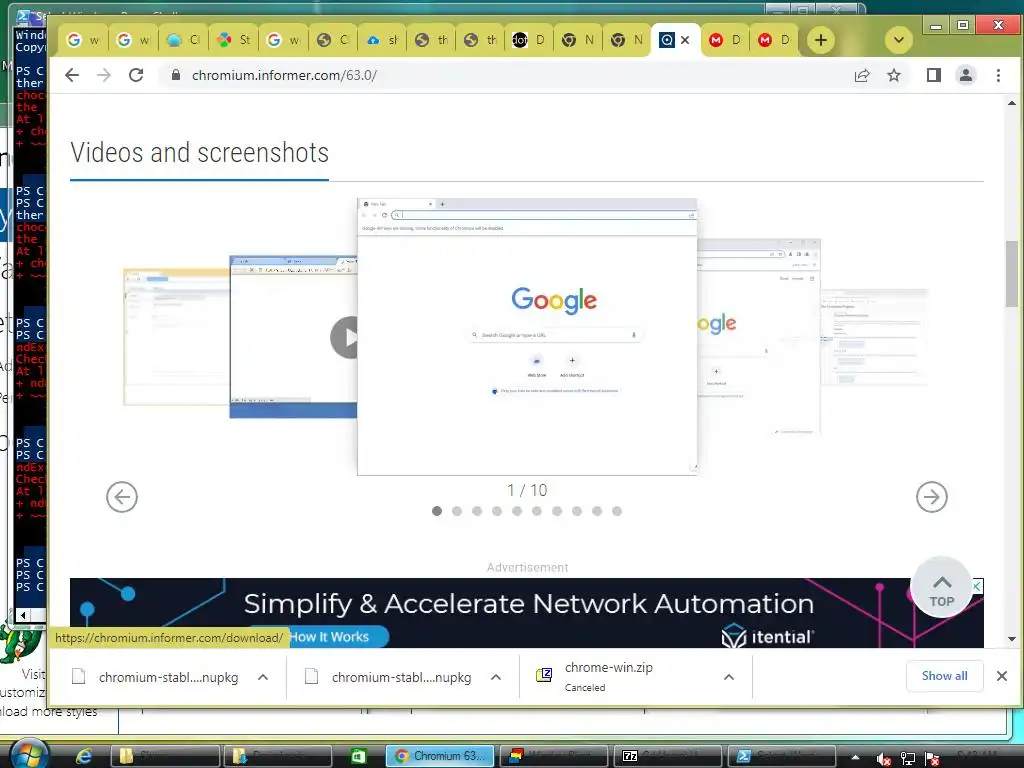The image size is (1024, 768).
Task: Click the muted volume tray icon
Action: [884, 758]
